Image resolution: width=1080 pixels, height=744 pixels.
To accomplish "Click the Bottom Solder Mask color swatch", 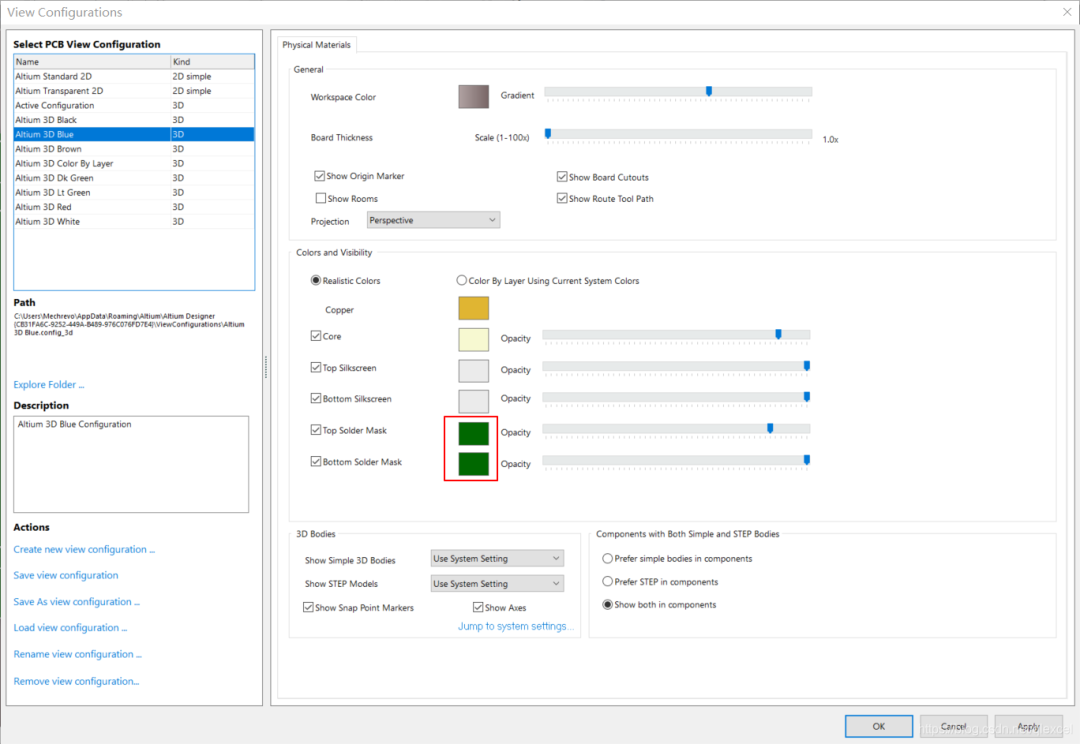I will coord(473,463).
